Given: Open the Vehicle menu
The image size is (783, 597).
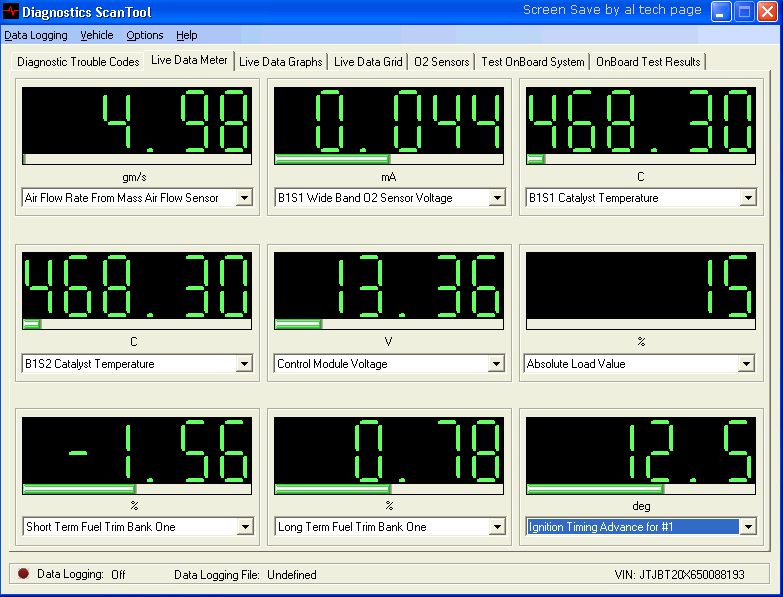Looking at the screenshot, I should tap(97, 35).
